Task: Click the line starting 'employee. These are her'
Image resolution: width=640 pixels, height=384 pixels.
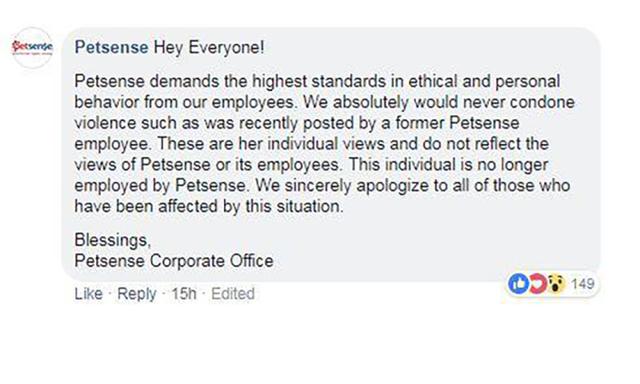Action: point(311,144)
